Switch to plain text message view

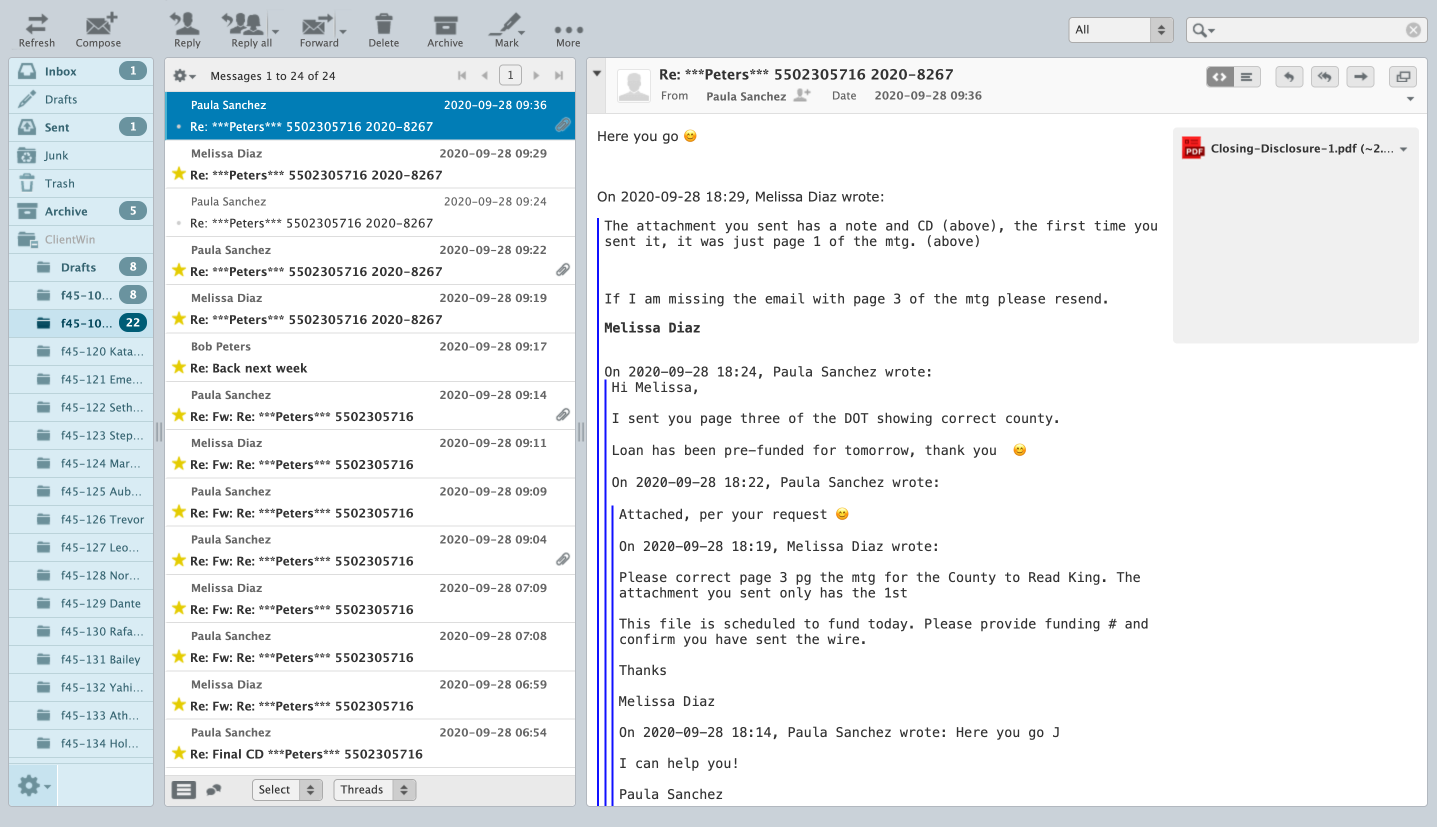pos(1247,77)
